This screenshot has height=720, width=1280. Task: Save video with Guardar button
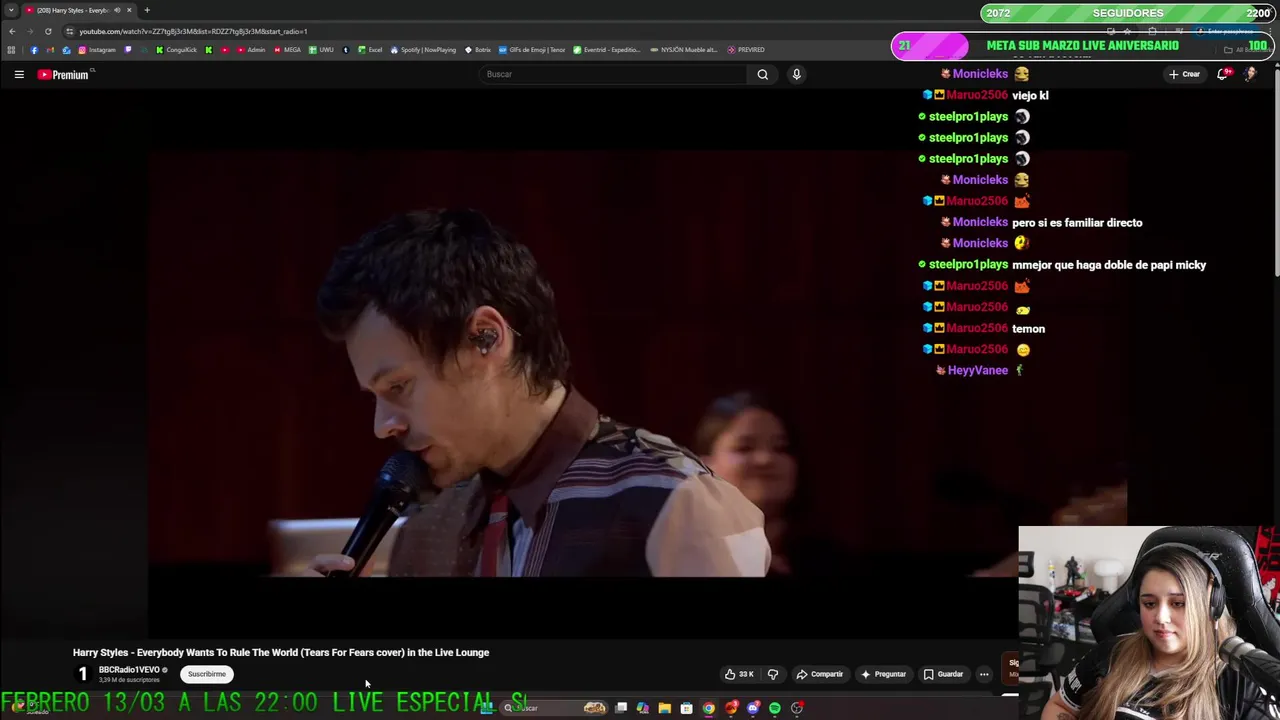(x=943, y=674)
